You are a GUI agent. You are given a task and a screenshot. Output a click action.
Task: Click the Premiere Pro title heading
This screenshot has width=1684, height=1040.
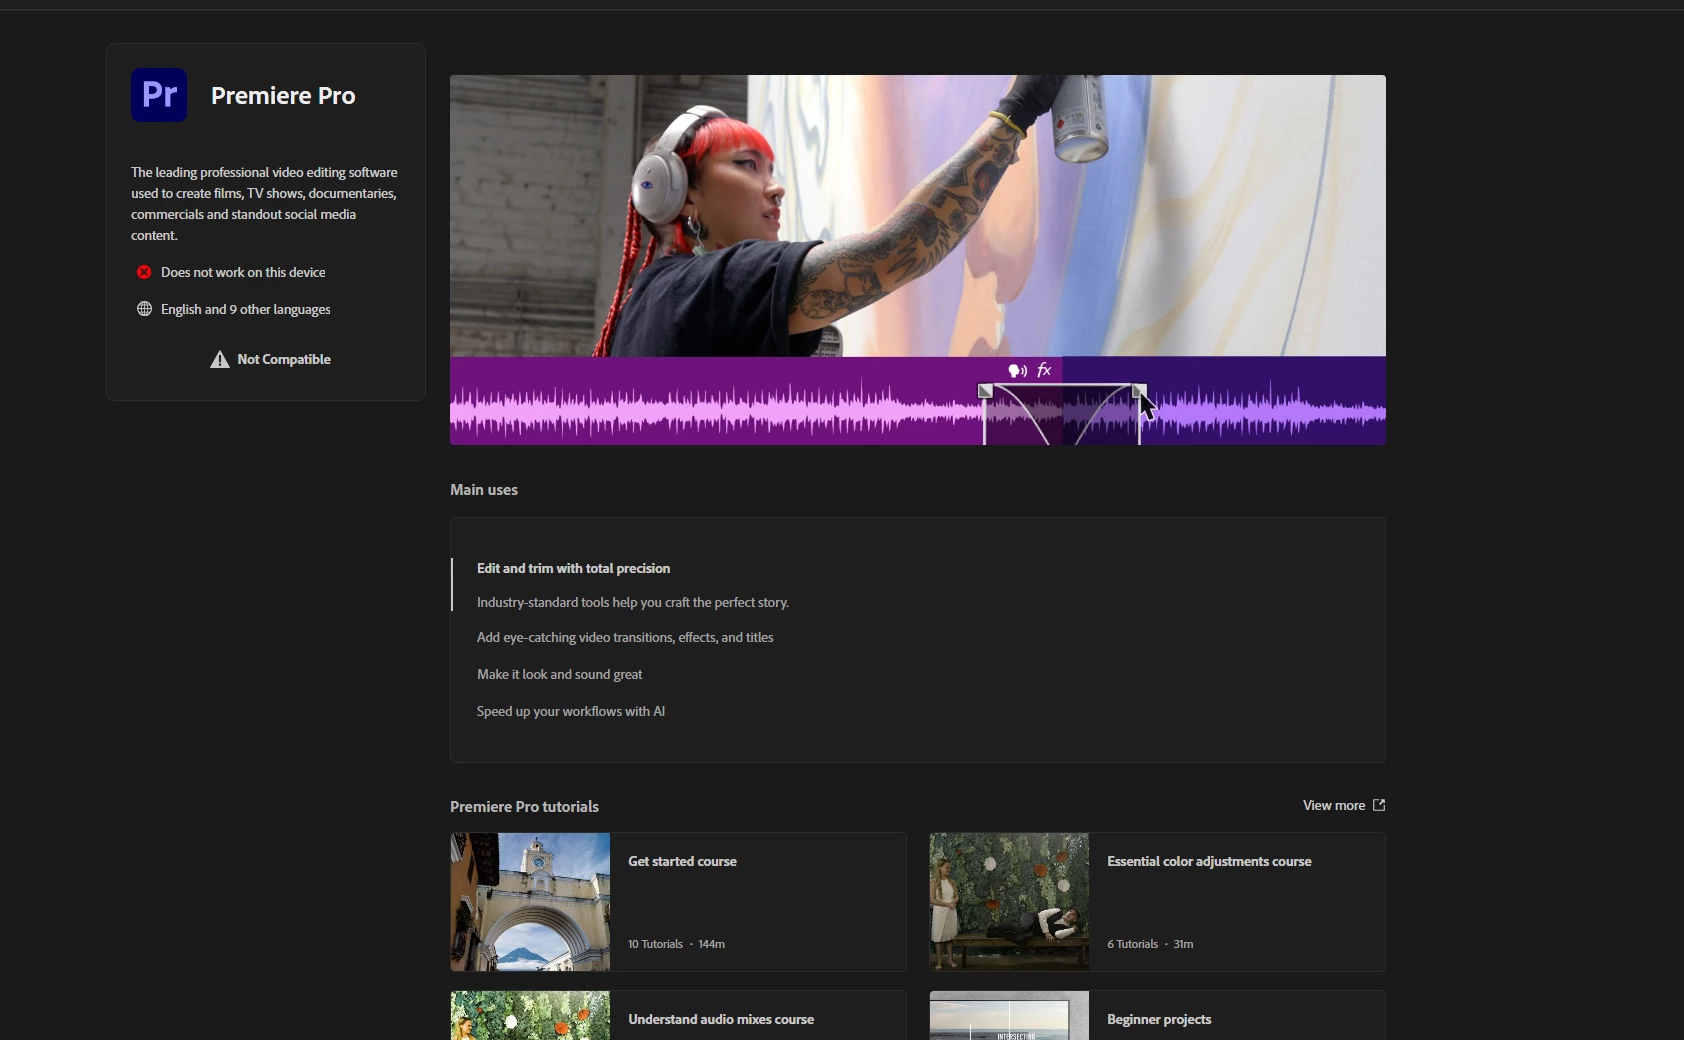pyautogui.click(x=283, y=96)
